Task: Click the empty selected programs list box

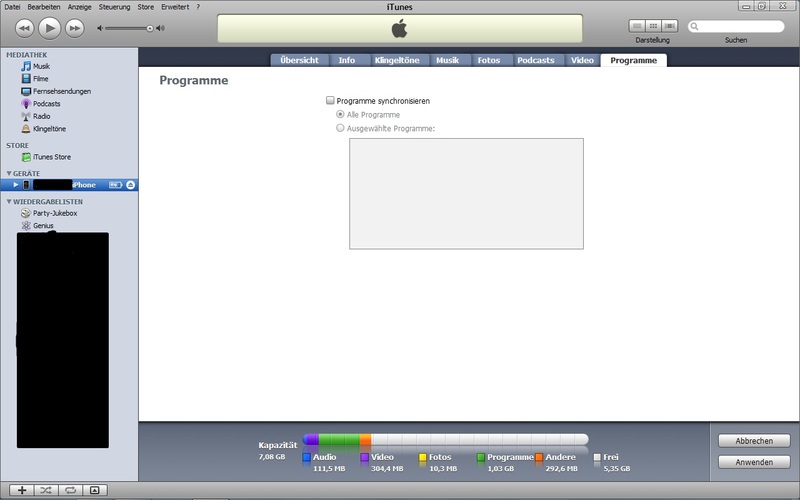Action: 466,194
